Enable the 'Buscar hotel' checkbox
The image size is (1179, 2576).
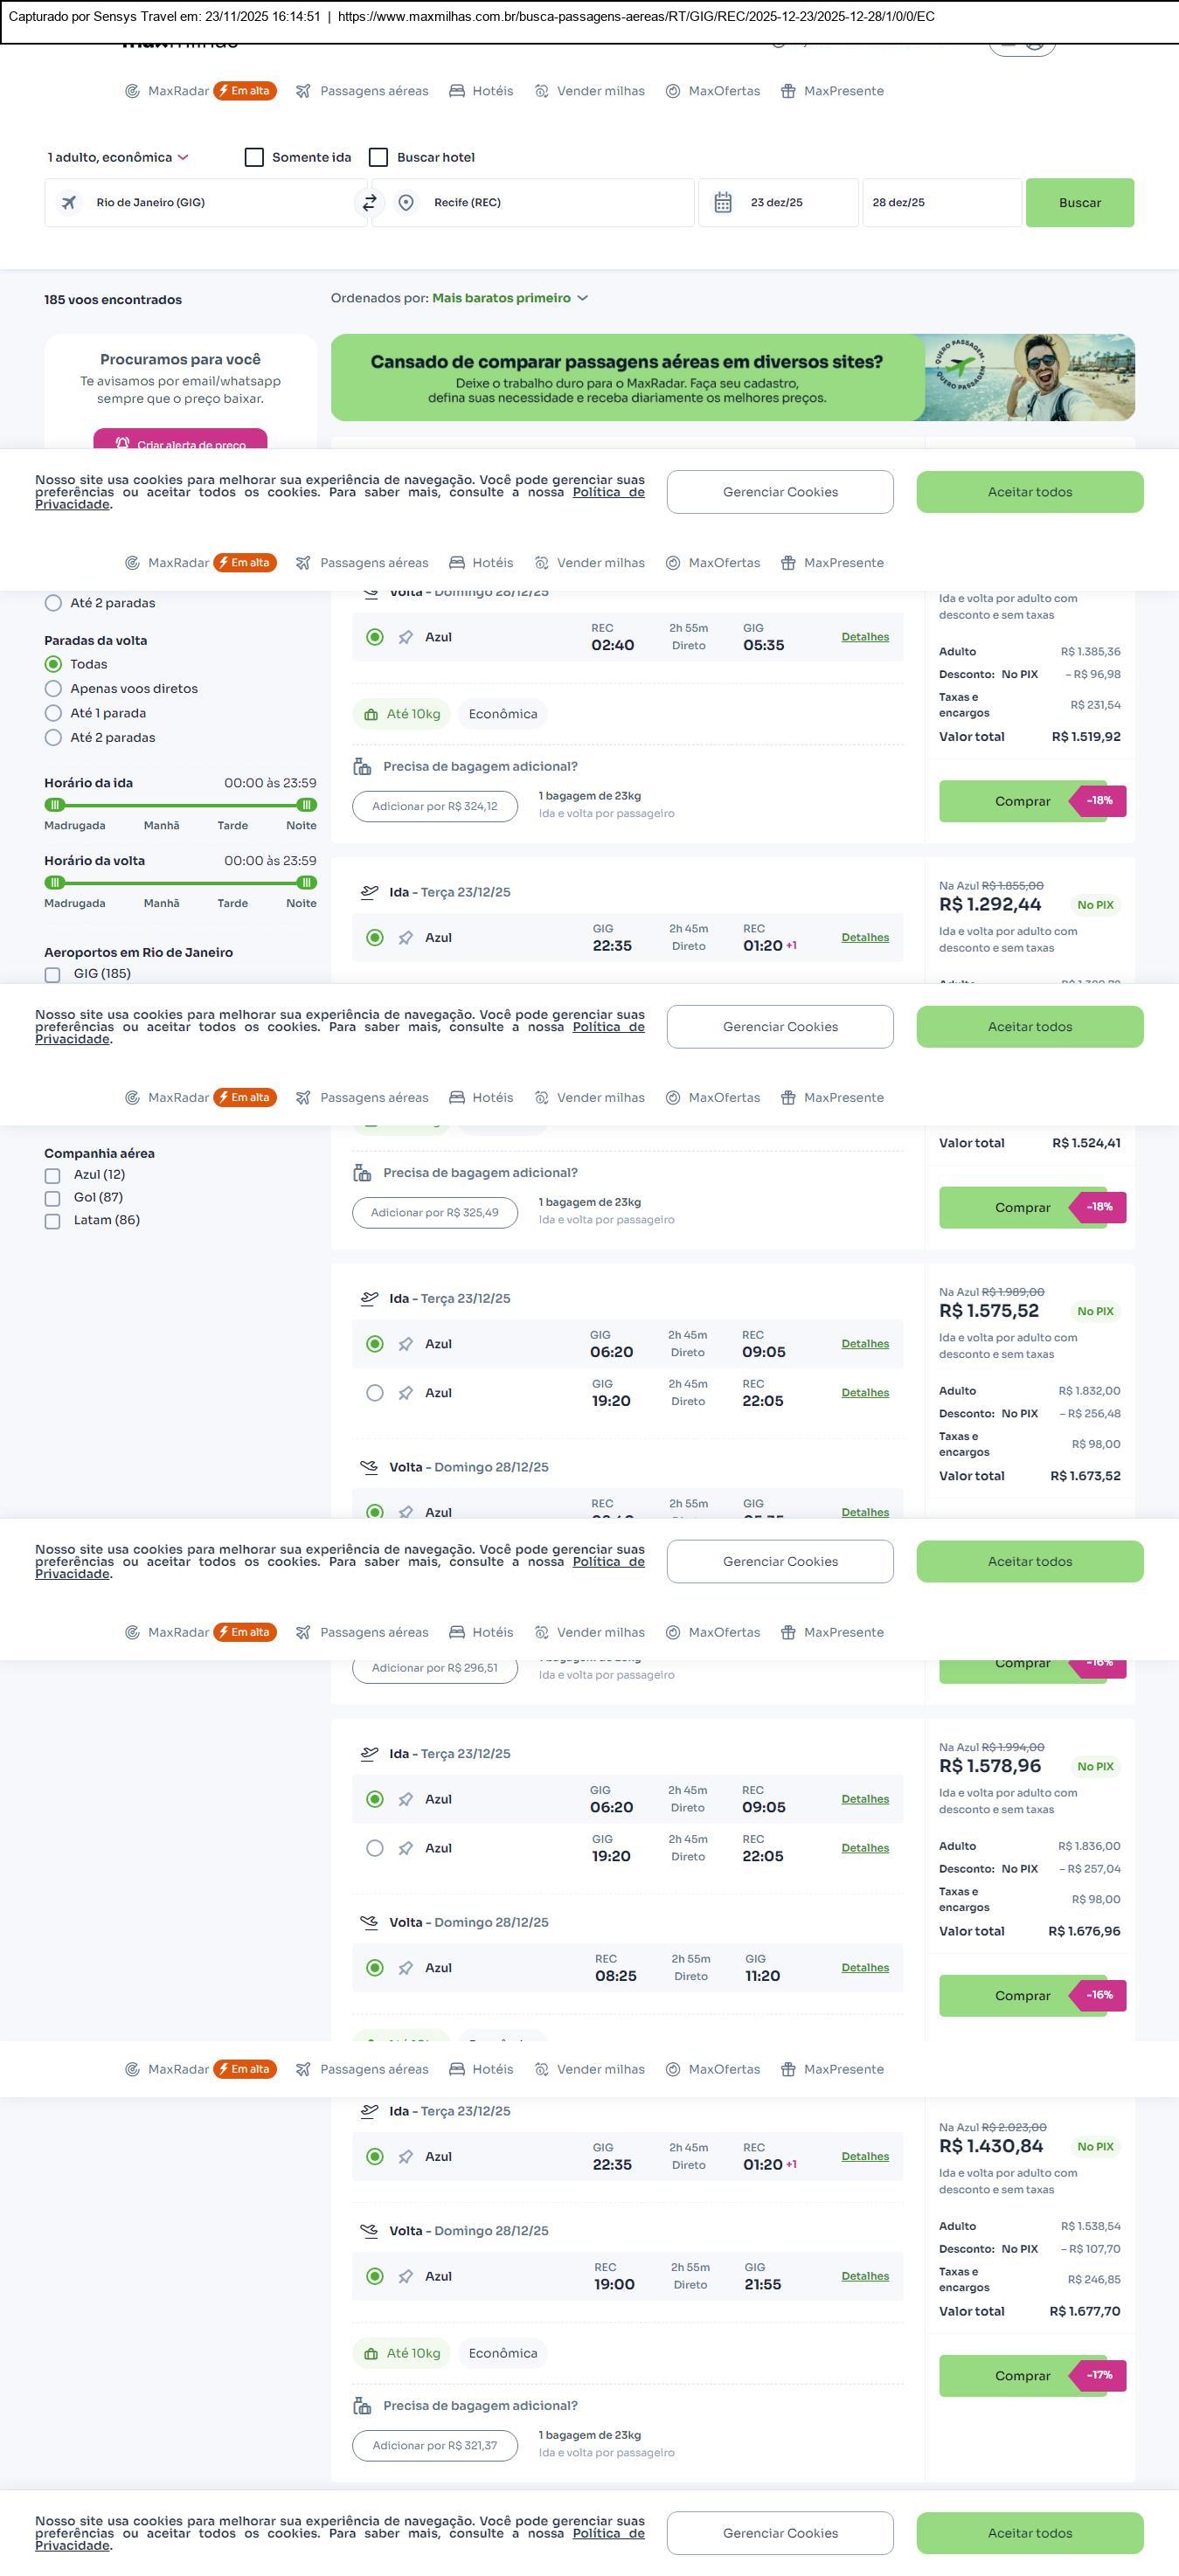[x=378, y=158]
